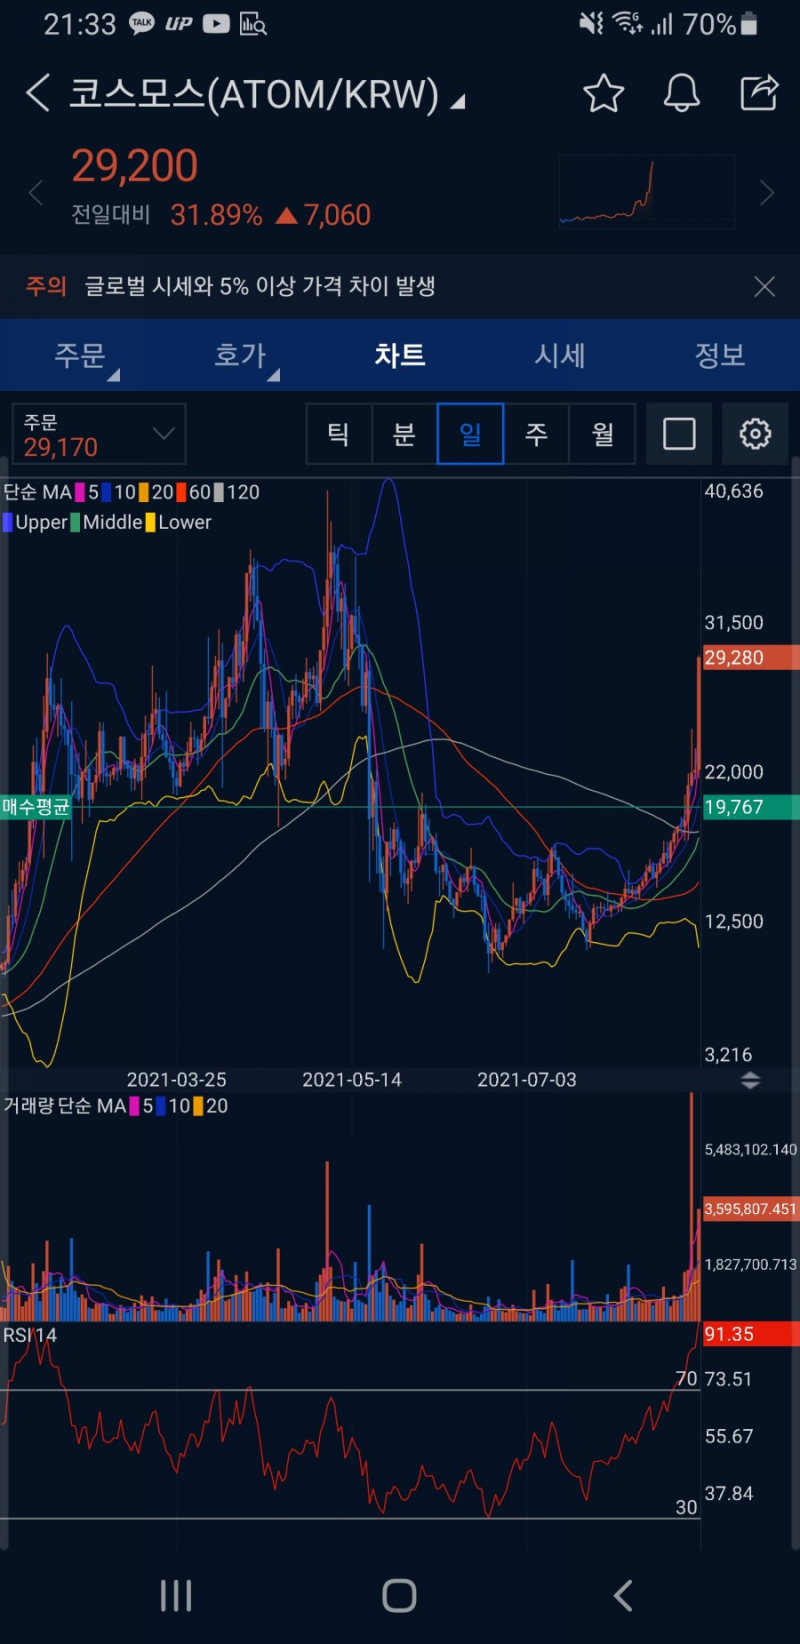The height and width of the screenshot is (1644, 800).
Task: Go to the previous coin with the left arrow
Action: pos(36,192)
